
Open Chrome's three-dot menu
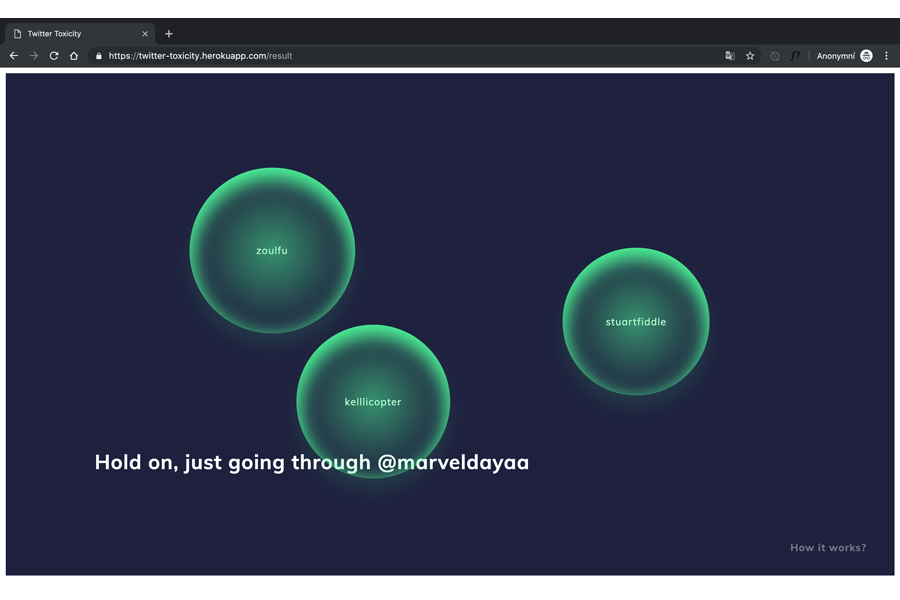[886, 56]
